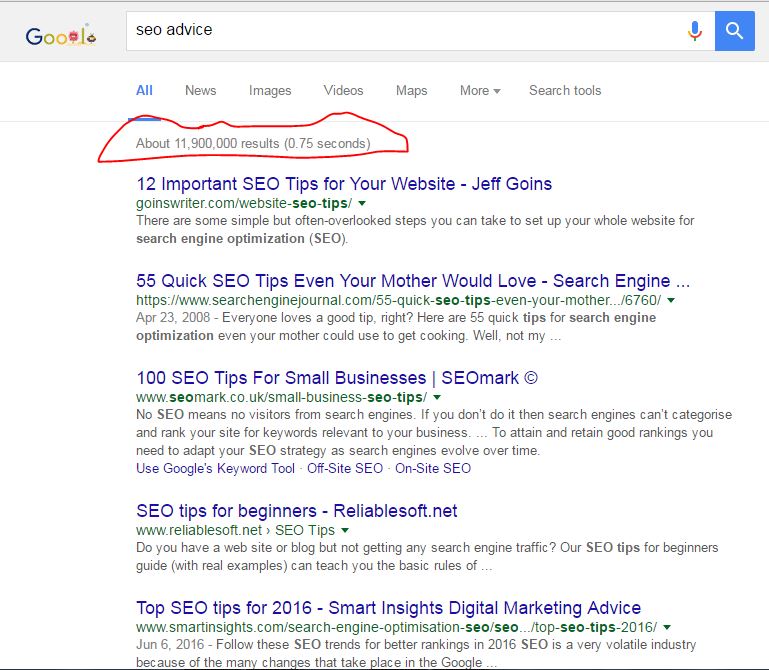
Task: Click 'Use Google's Keyword Tool' sitelink
Action: click(216, 468)
